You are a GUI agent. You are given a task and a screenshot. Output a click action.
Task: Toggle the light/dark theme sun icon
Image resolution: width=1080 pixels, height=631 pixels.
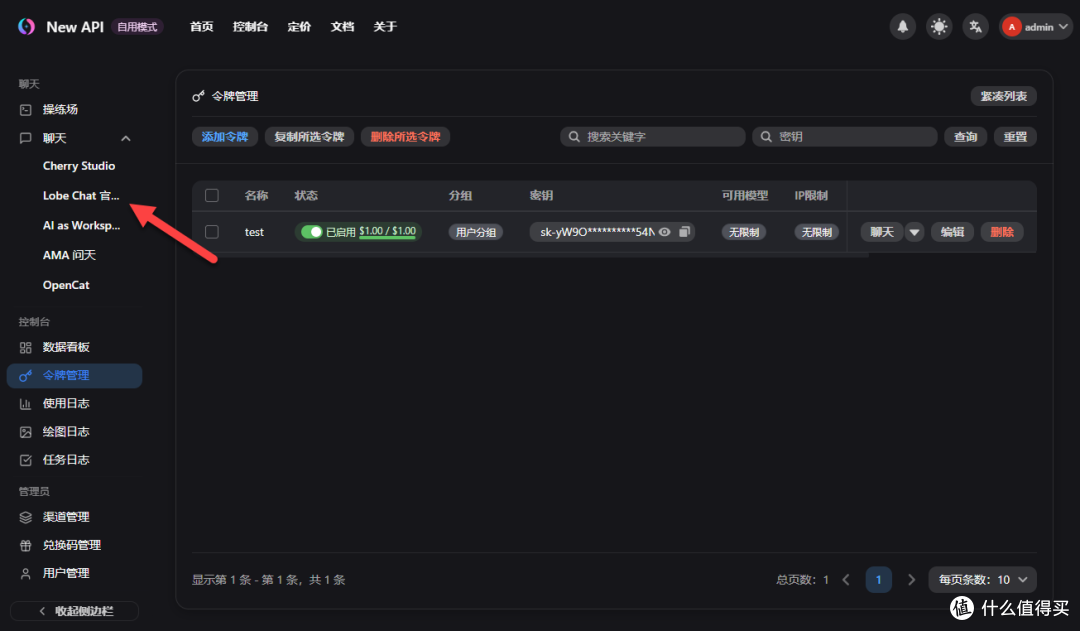[939, 27]
